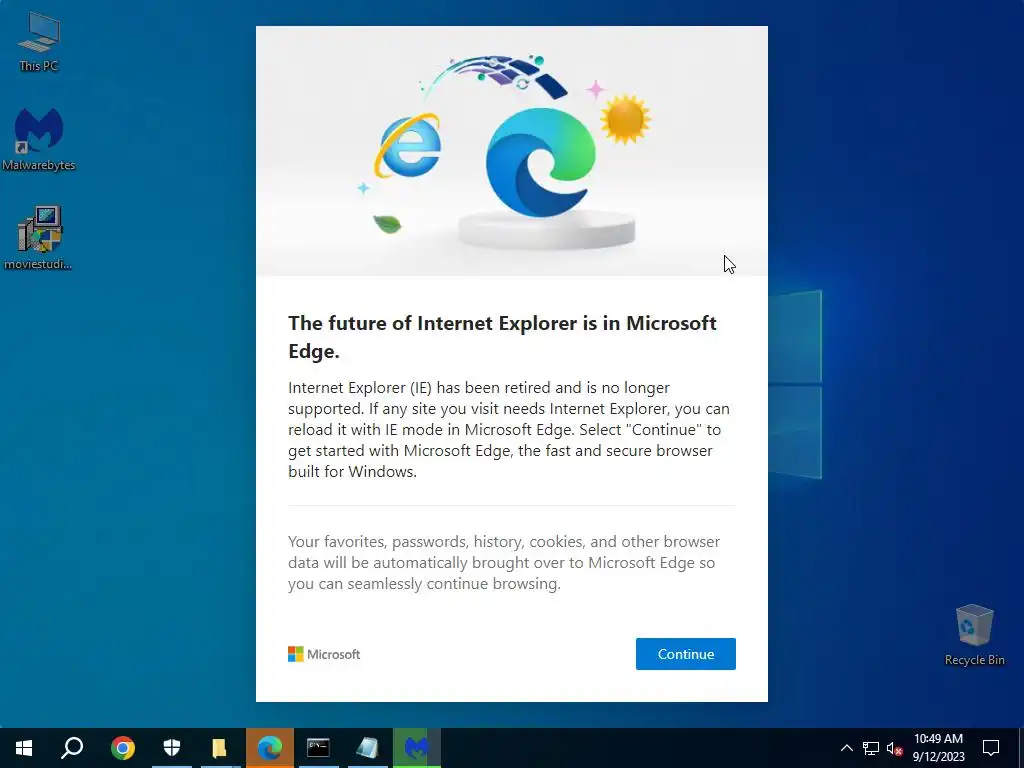
Task: Open network status tray icon
Action: point(871,748)
